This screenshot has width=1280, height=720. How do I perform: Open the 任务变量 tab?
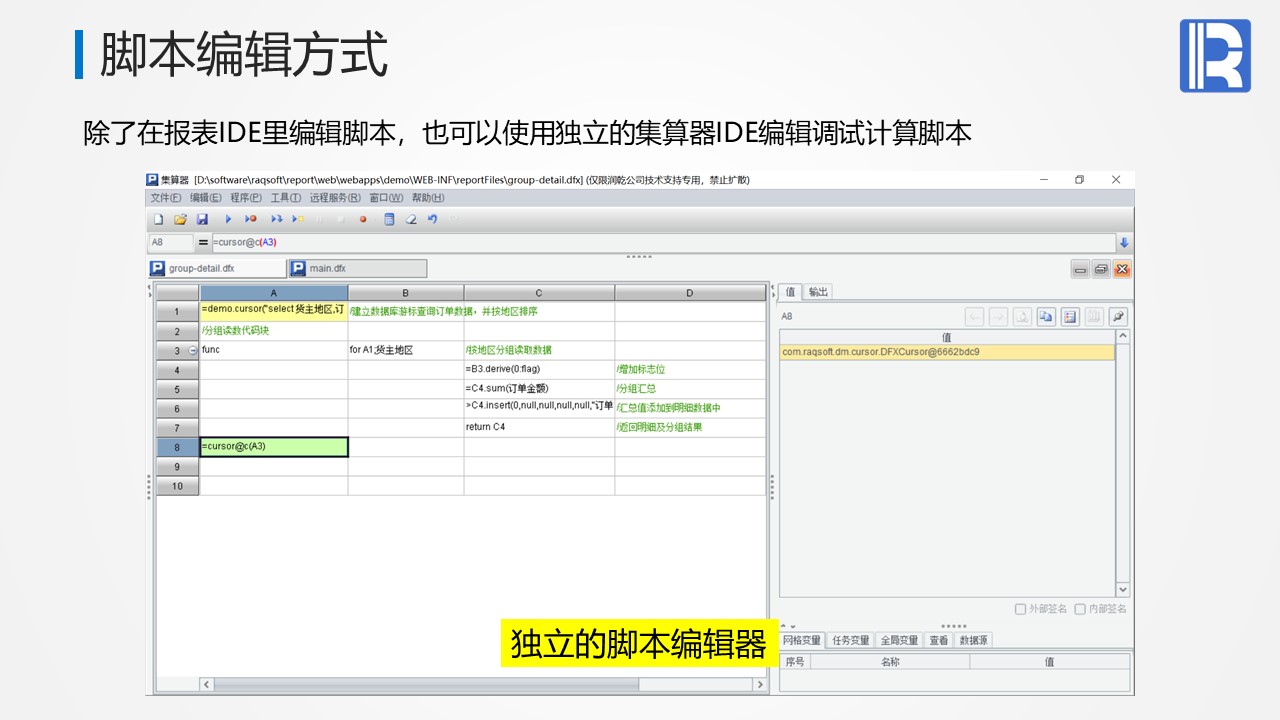pyautogui.click(x=851, y=640)
